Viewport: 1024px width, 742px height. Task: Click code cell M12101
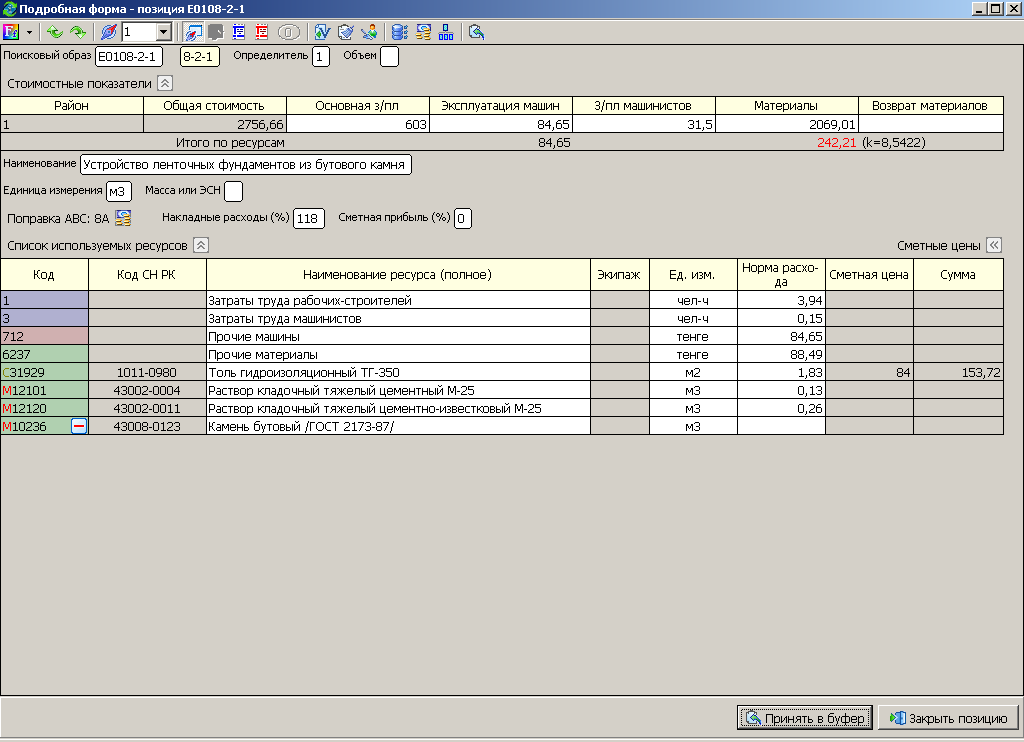(x=44, y=391)
